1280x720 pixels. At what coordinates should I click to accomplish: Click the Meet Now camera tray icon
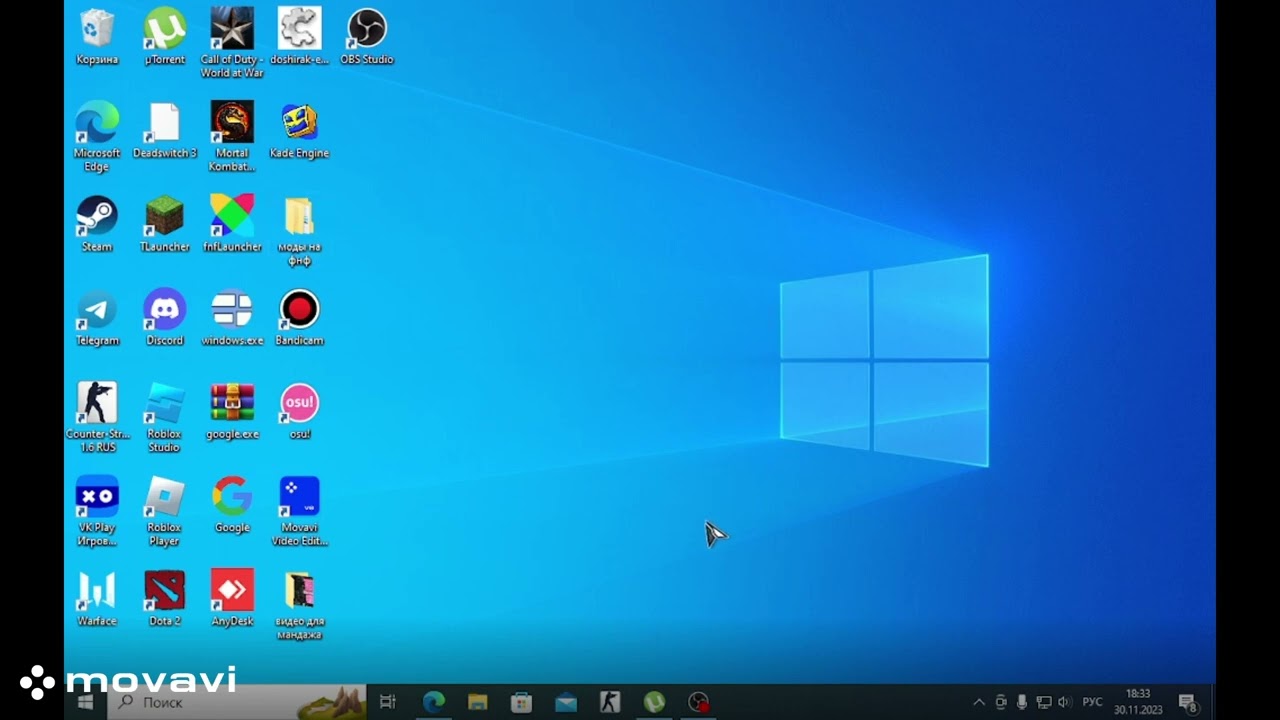(x=1001, y=702)
